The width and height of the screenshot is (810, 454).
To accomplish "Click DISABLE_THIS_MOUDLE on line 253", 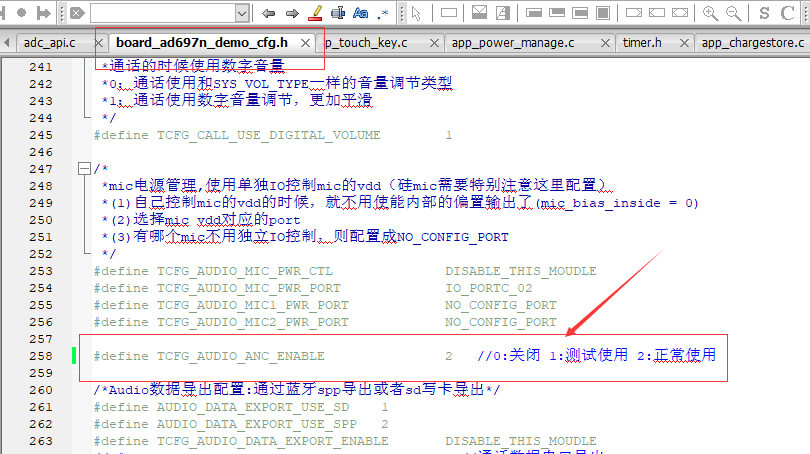I will (521, 271).
